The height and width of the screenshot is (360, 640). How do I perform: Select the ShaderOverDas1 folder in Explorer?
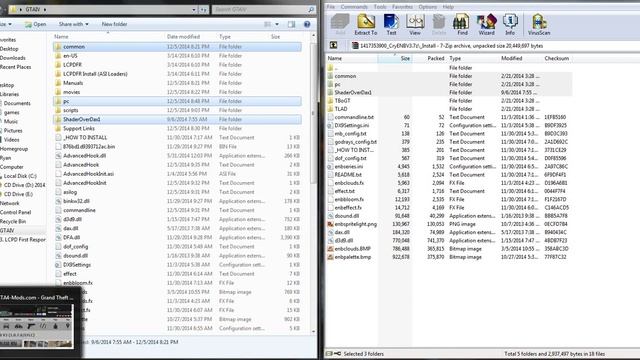tap(177, 119)
